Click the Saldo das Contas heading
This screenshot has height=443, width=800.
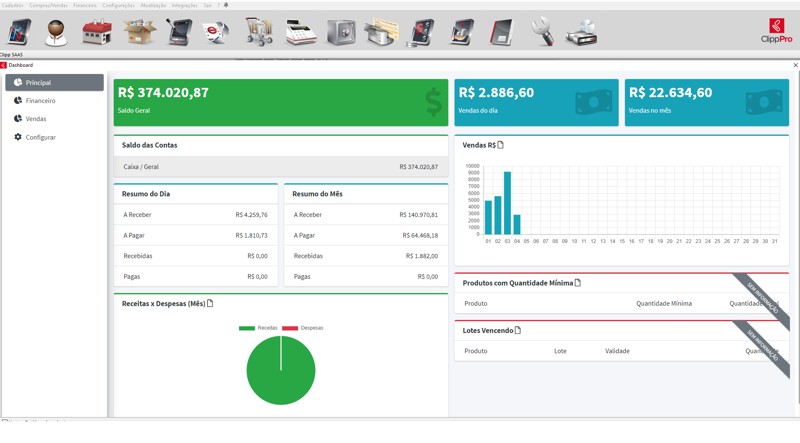tap(149, 145)
